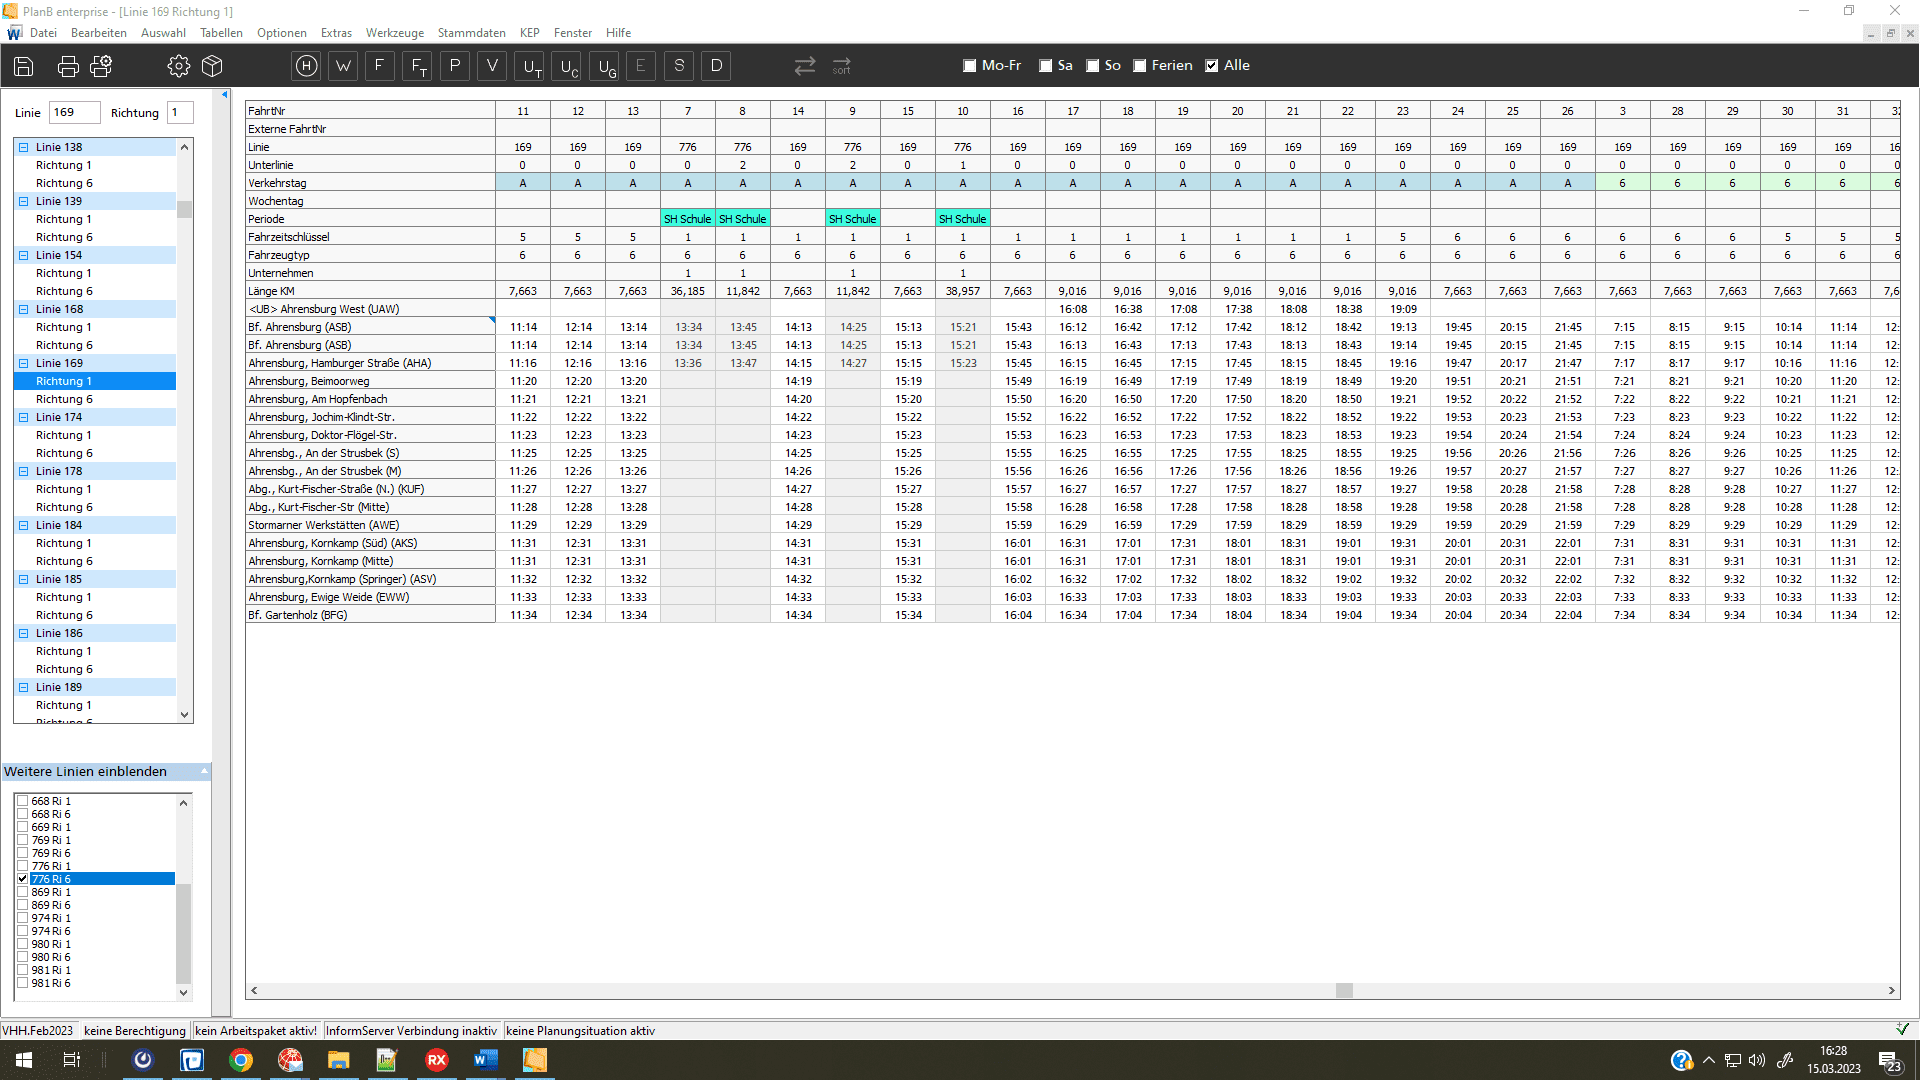Collapse the Linie 169 tree node
Image resolution: width=1920 pixels, height=1080 pixels.
click(x=24, y=363)
